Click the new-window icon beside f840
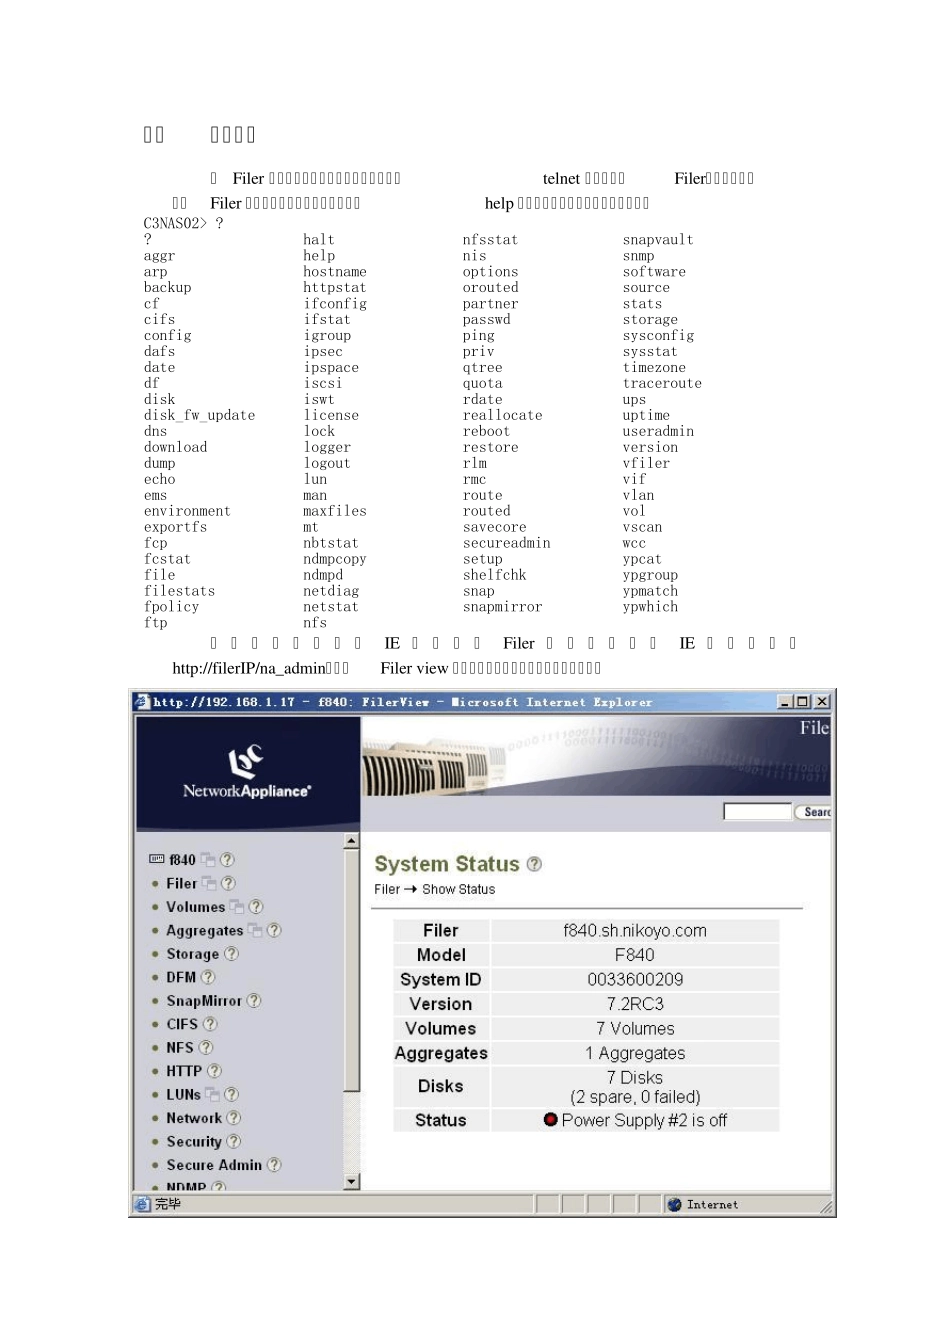Viewport: 950px width, 1344px height. point(208,859)
